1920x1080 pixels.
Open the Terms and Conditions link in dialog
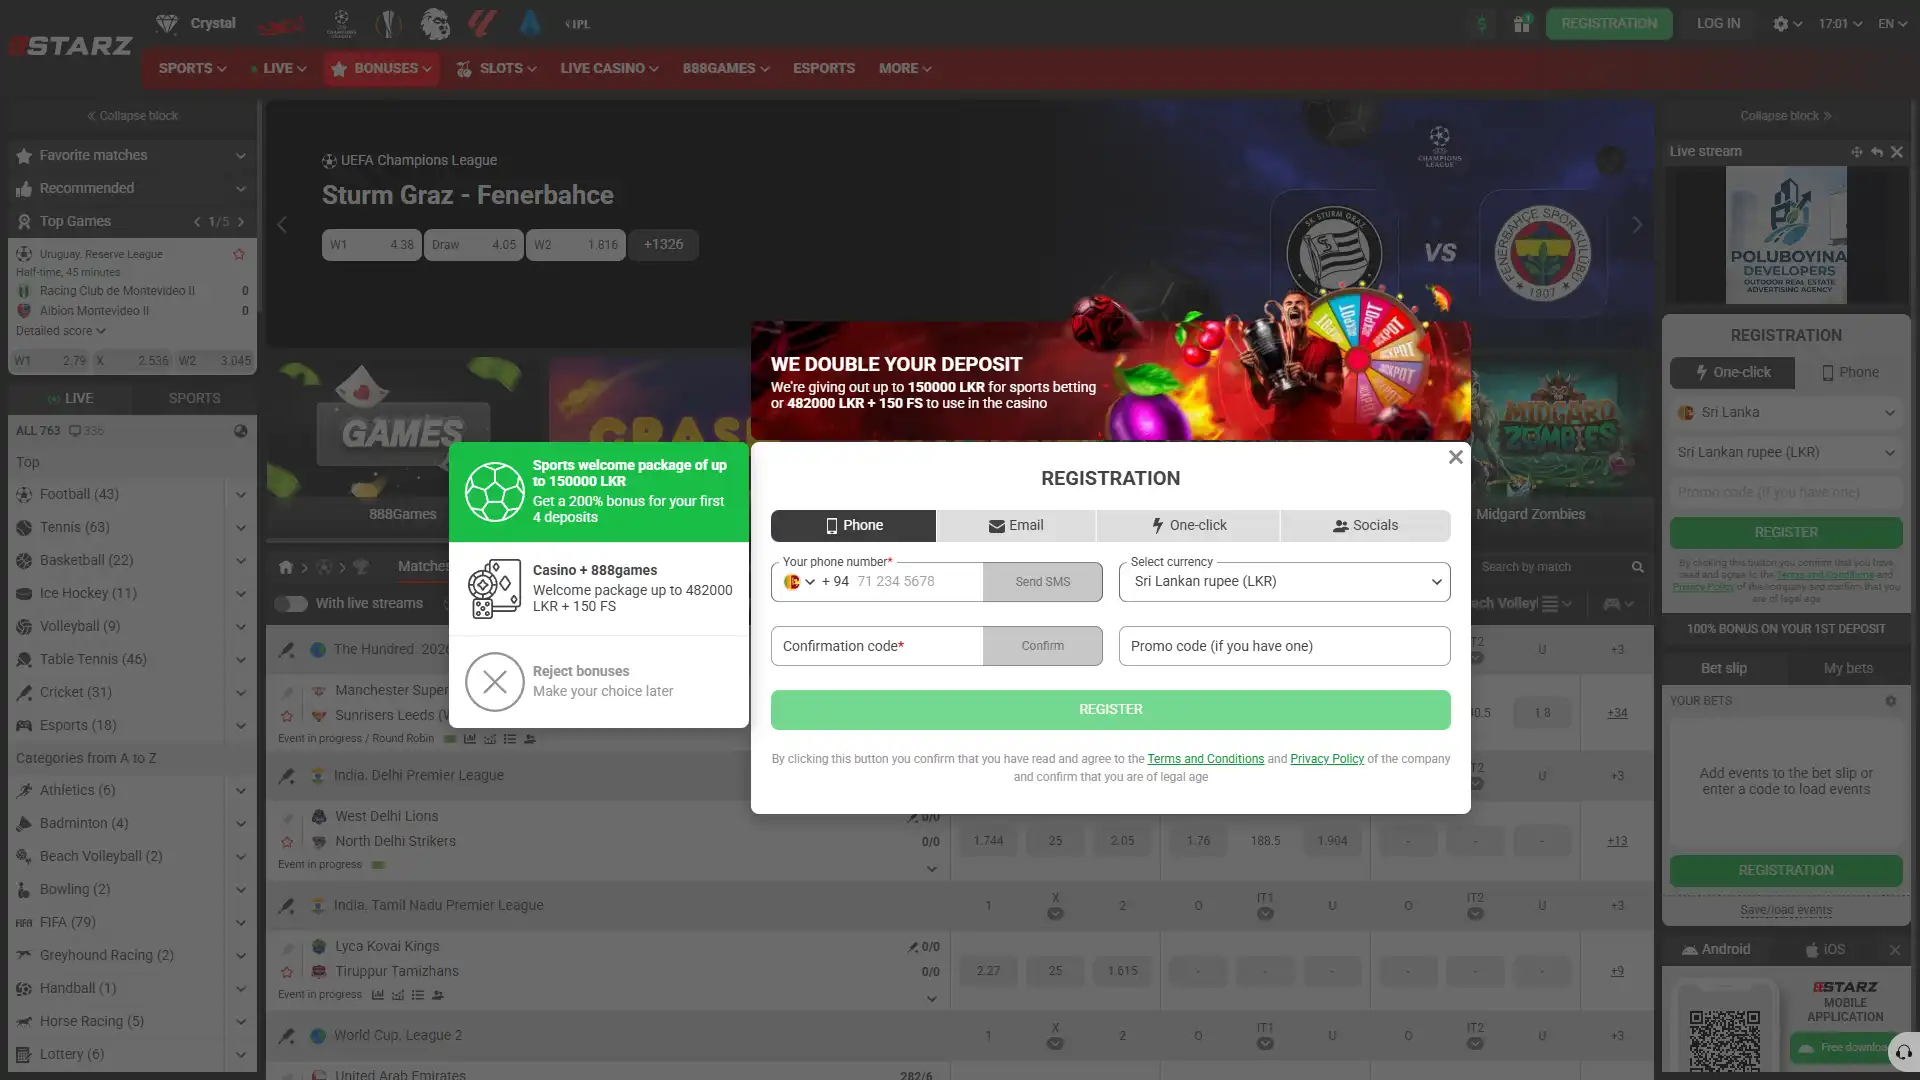pos(1205,759)
